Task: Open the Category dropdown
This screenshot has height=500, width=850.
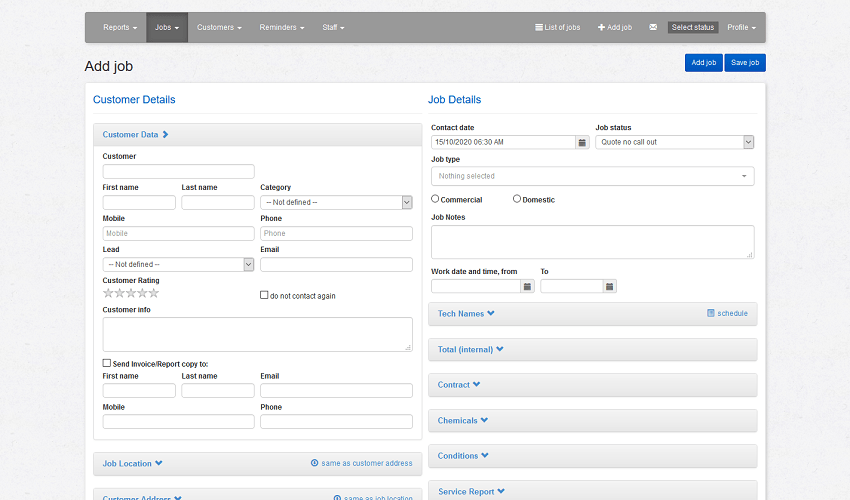Action: point(336,202)
